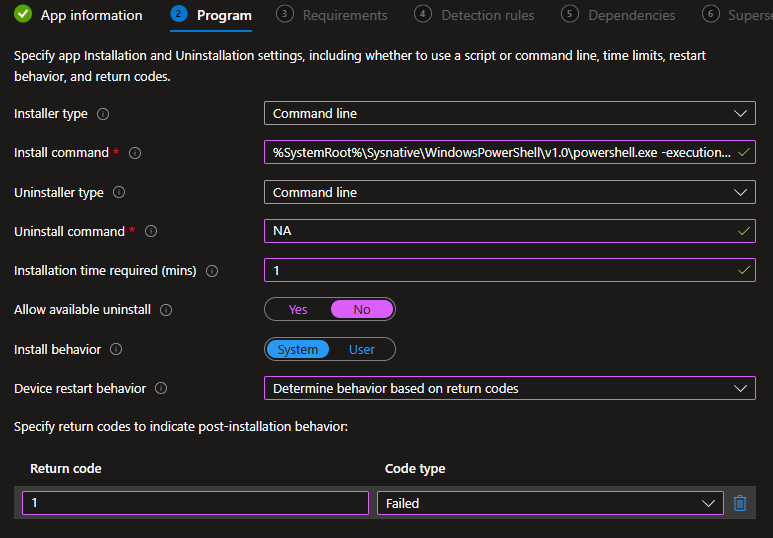Open the Failed code type dropdown
773x538 pixels.
[549, 503]
